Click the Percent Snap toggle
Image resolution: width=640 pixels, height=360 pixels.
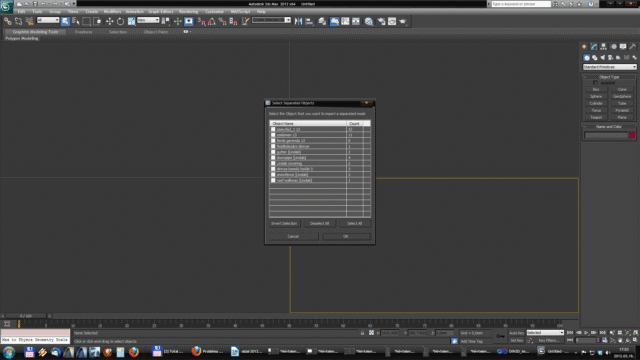click(x=222, y=21)
